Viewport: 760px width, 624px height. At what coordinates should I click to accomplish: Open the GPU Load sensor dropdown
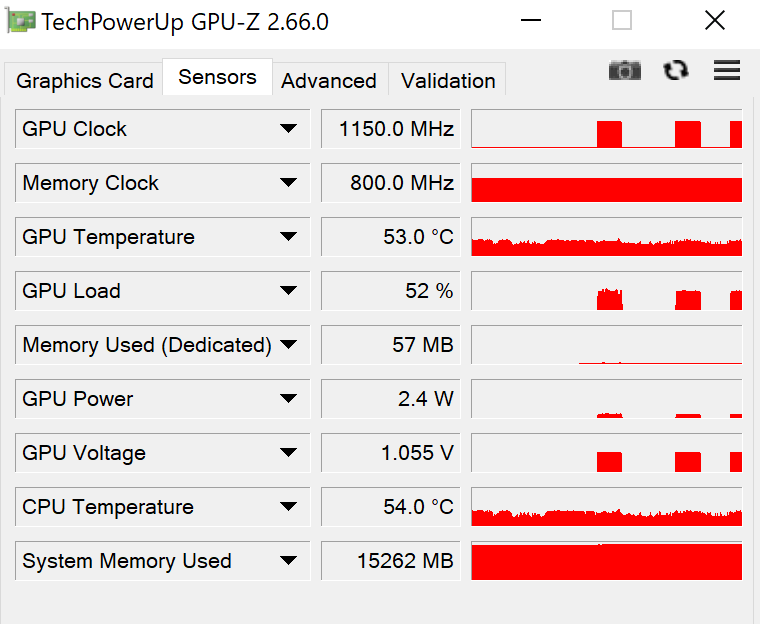pyautogui.click(x=288, y=291)
